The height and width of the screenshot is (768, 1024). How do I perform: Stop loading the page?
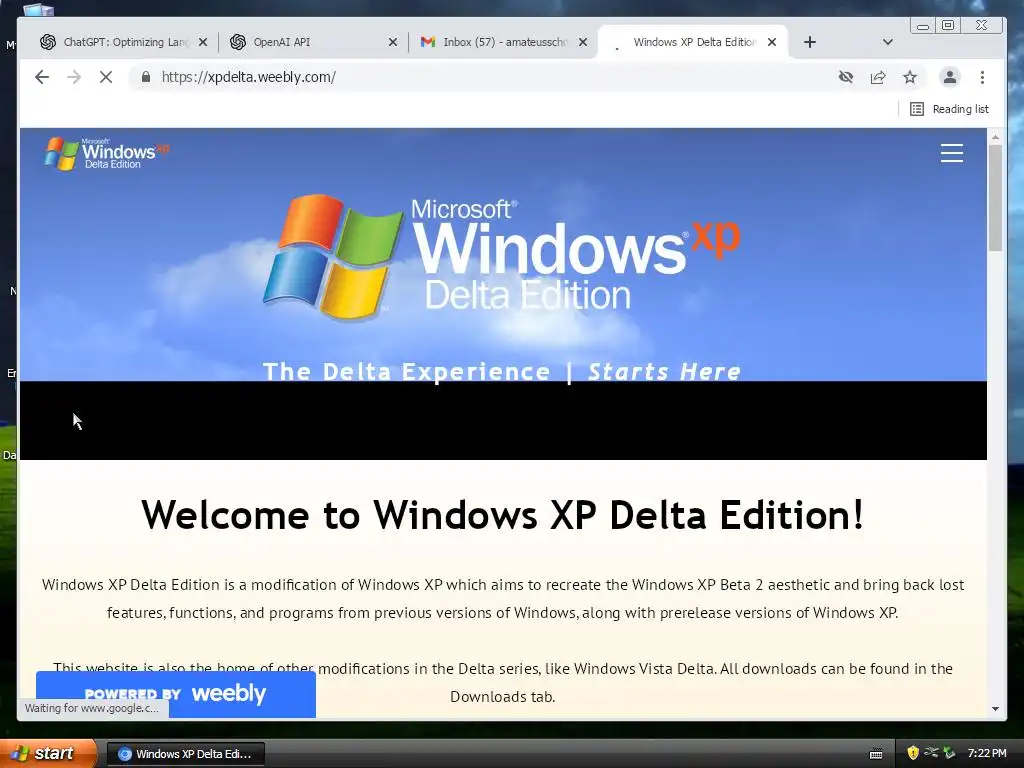pos(106,77)
